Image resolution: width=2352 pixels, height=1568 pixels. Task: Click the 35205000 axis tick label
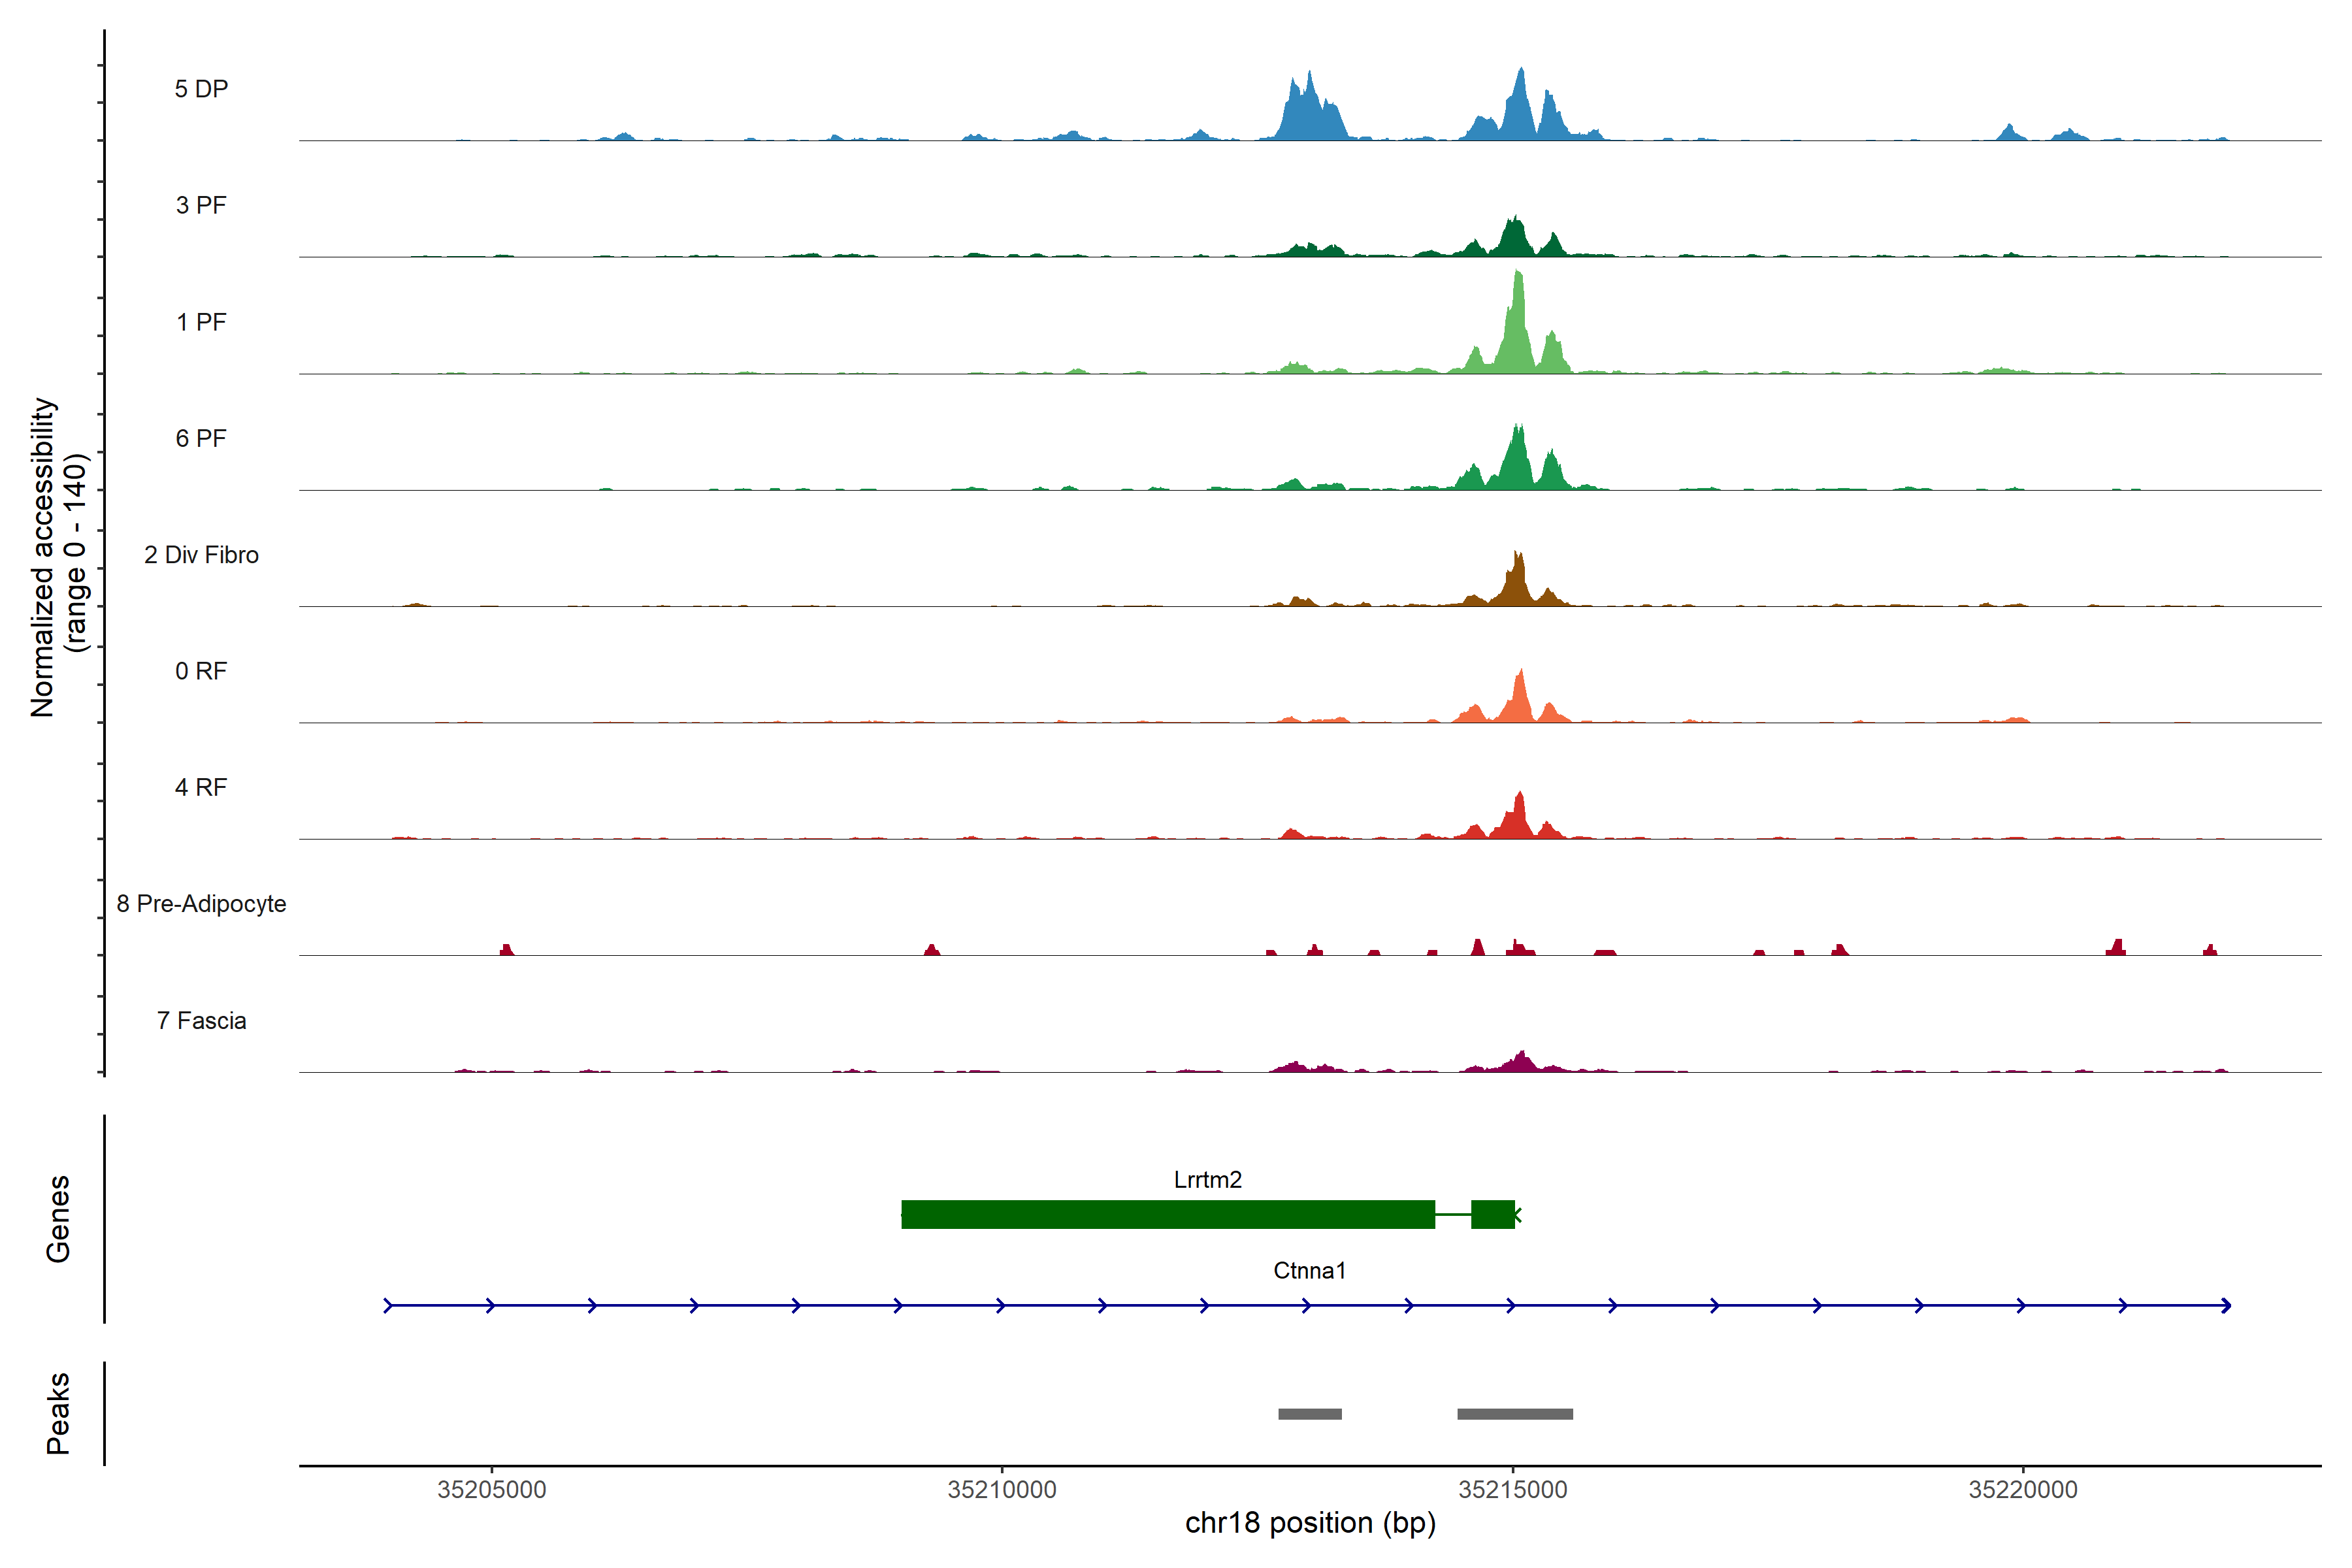[x=492, y=1490]
